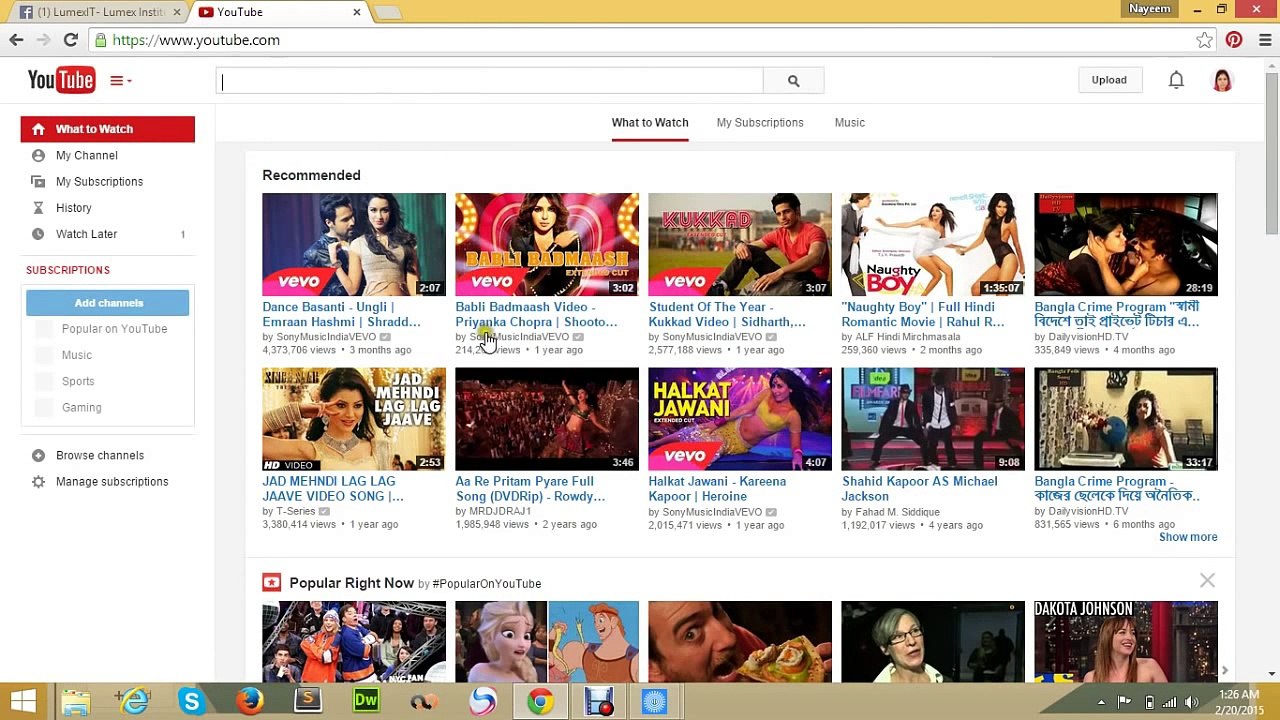1280x720 pixels.
Task: Click the Pinterest extension icon
Action: (1234, 40)
